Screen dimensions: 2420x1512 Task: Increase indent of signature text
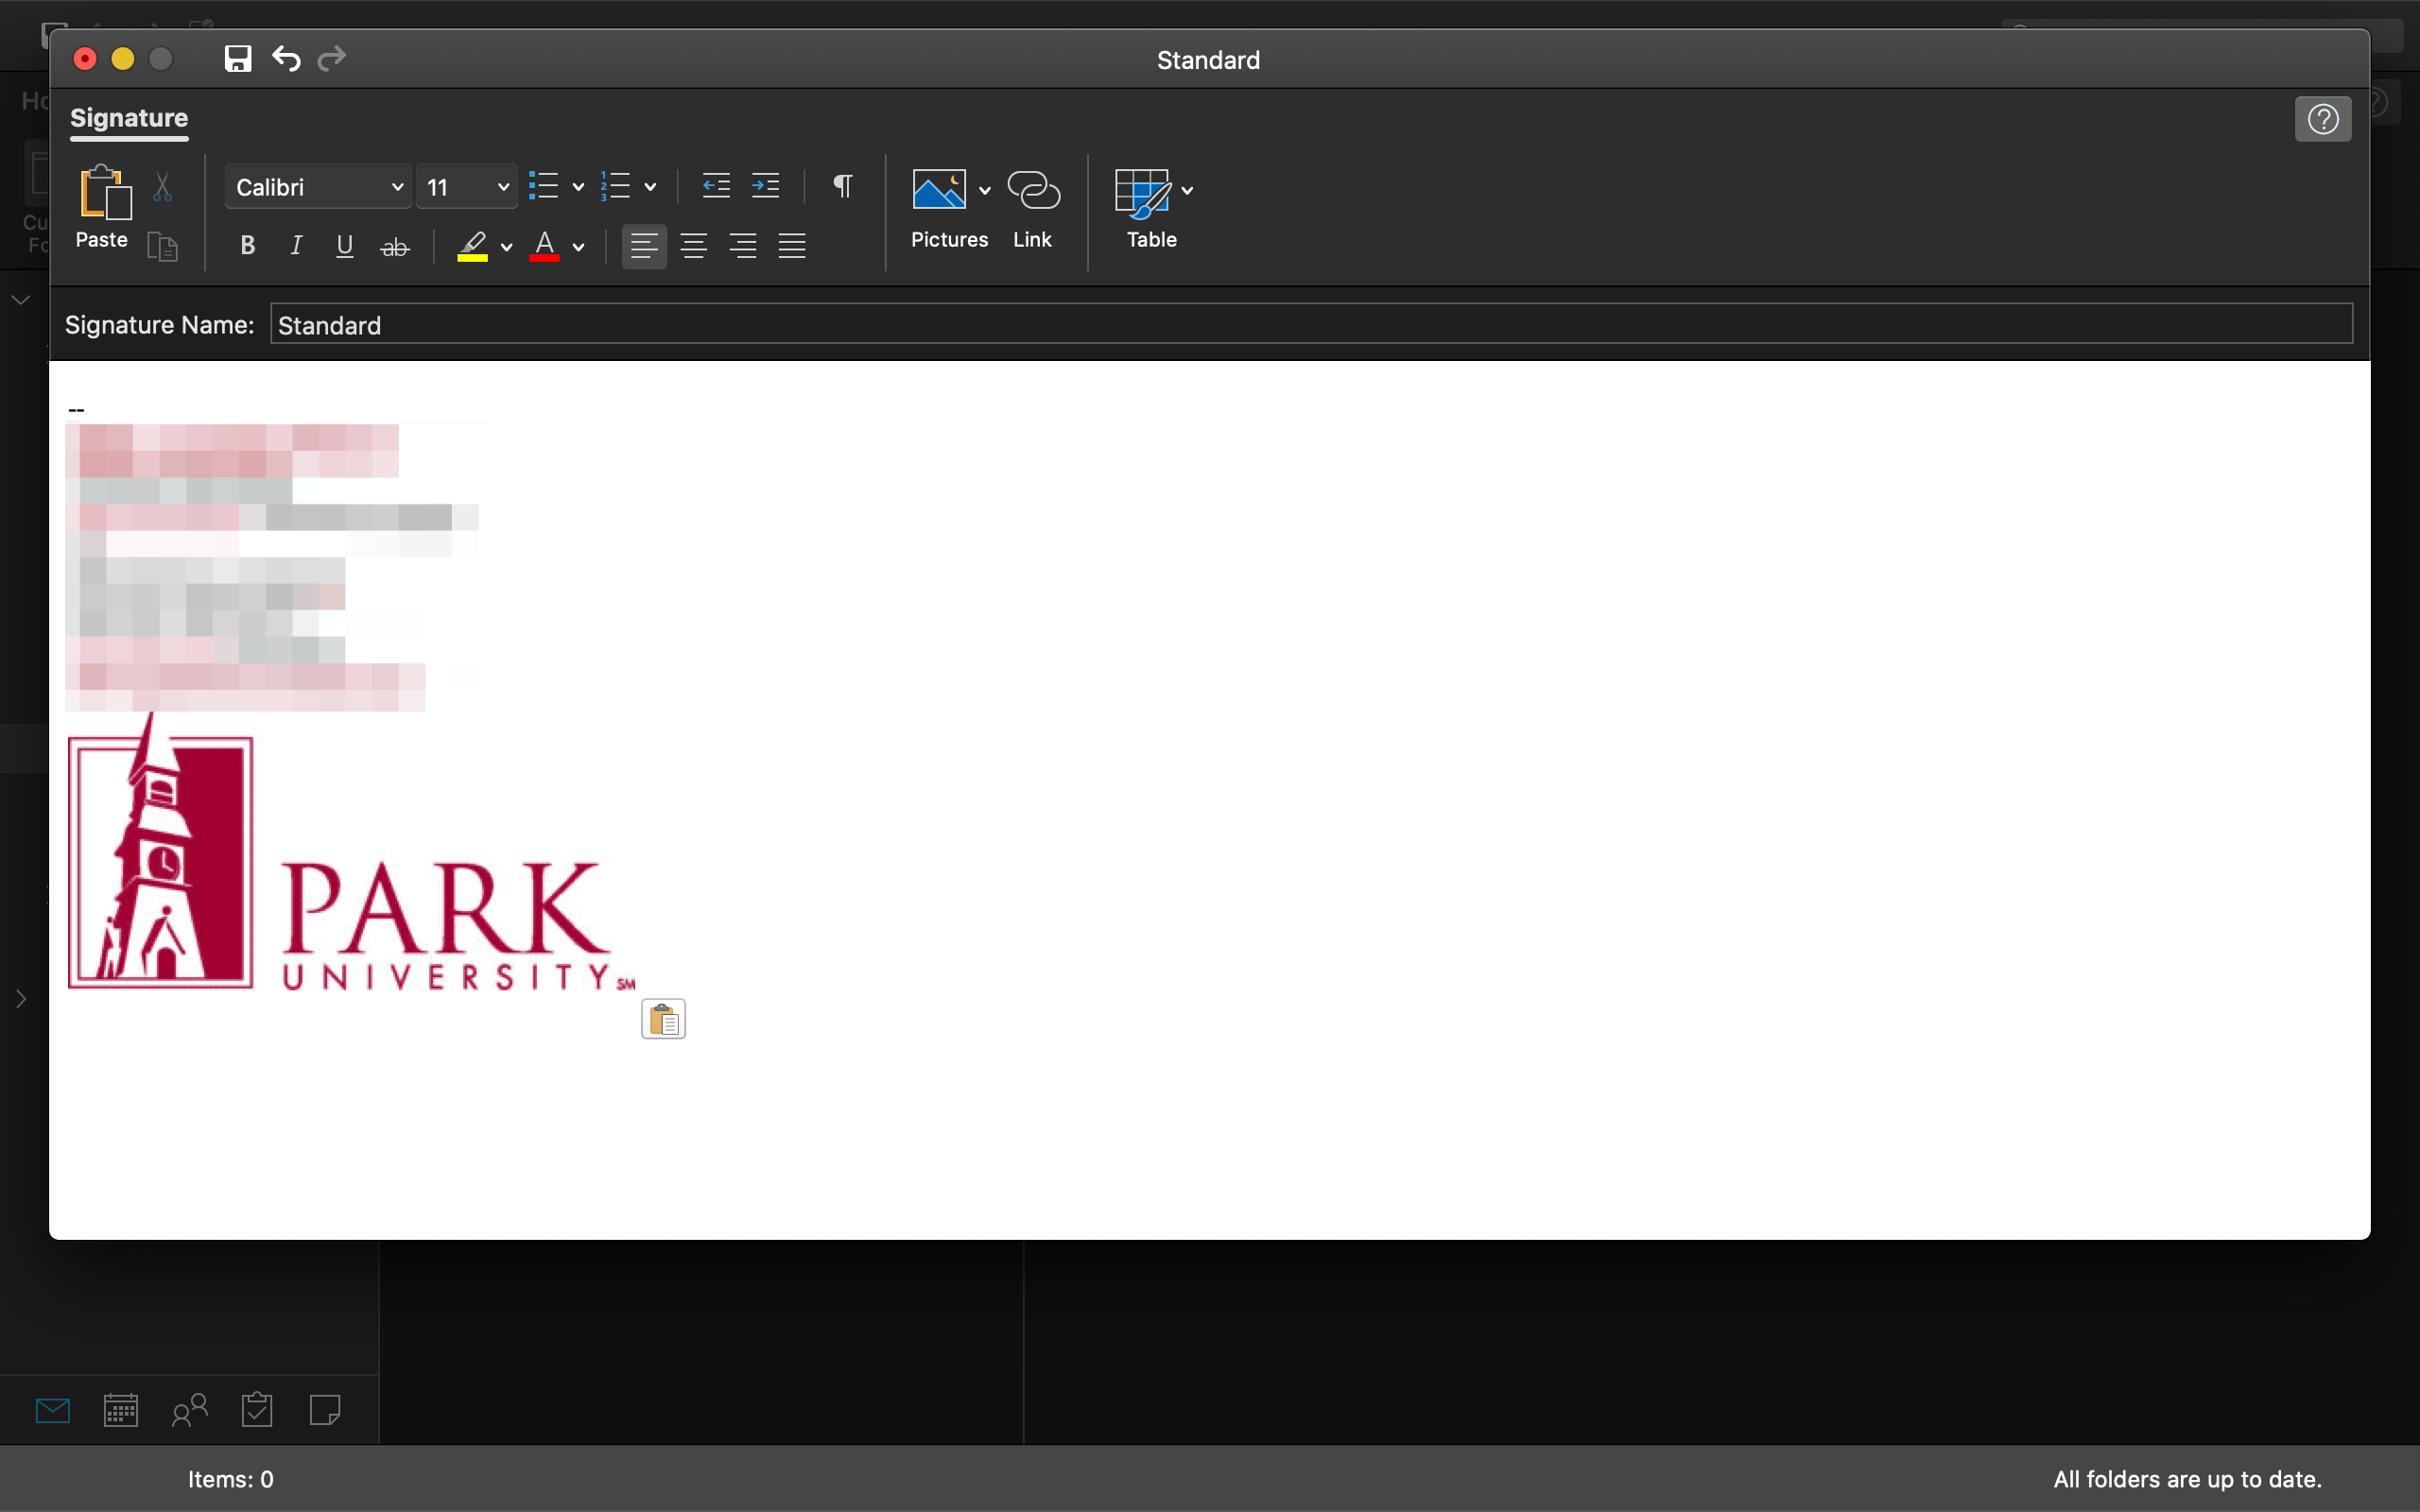coord(765,186)
